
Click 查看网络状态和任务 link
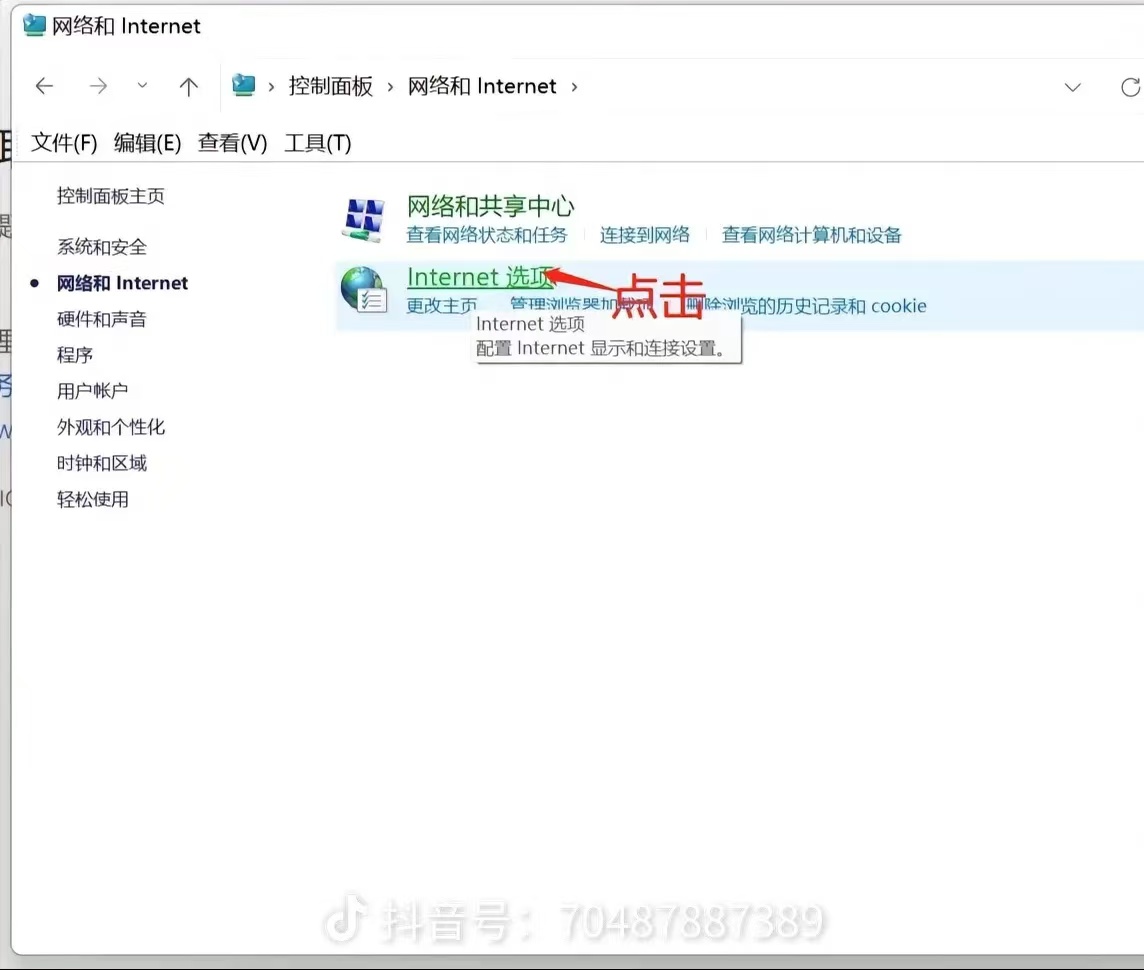click(486, 235)
